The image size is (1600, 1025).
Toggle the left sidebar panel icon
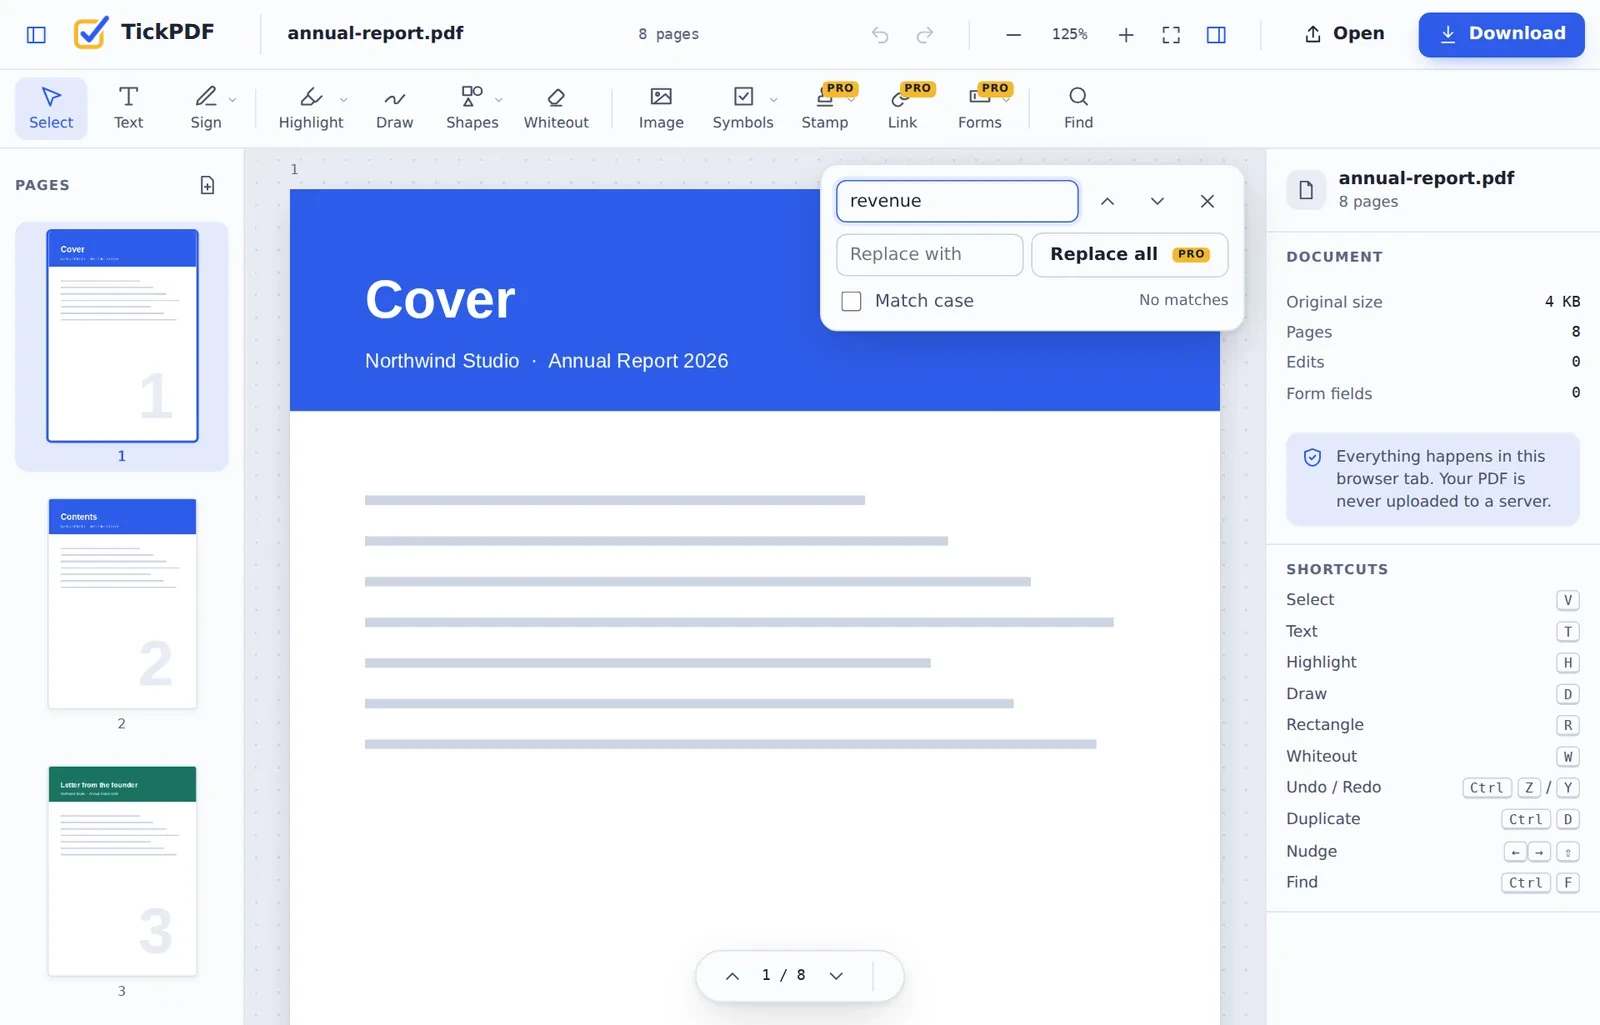pos(36,35)
